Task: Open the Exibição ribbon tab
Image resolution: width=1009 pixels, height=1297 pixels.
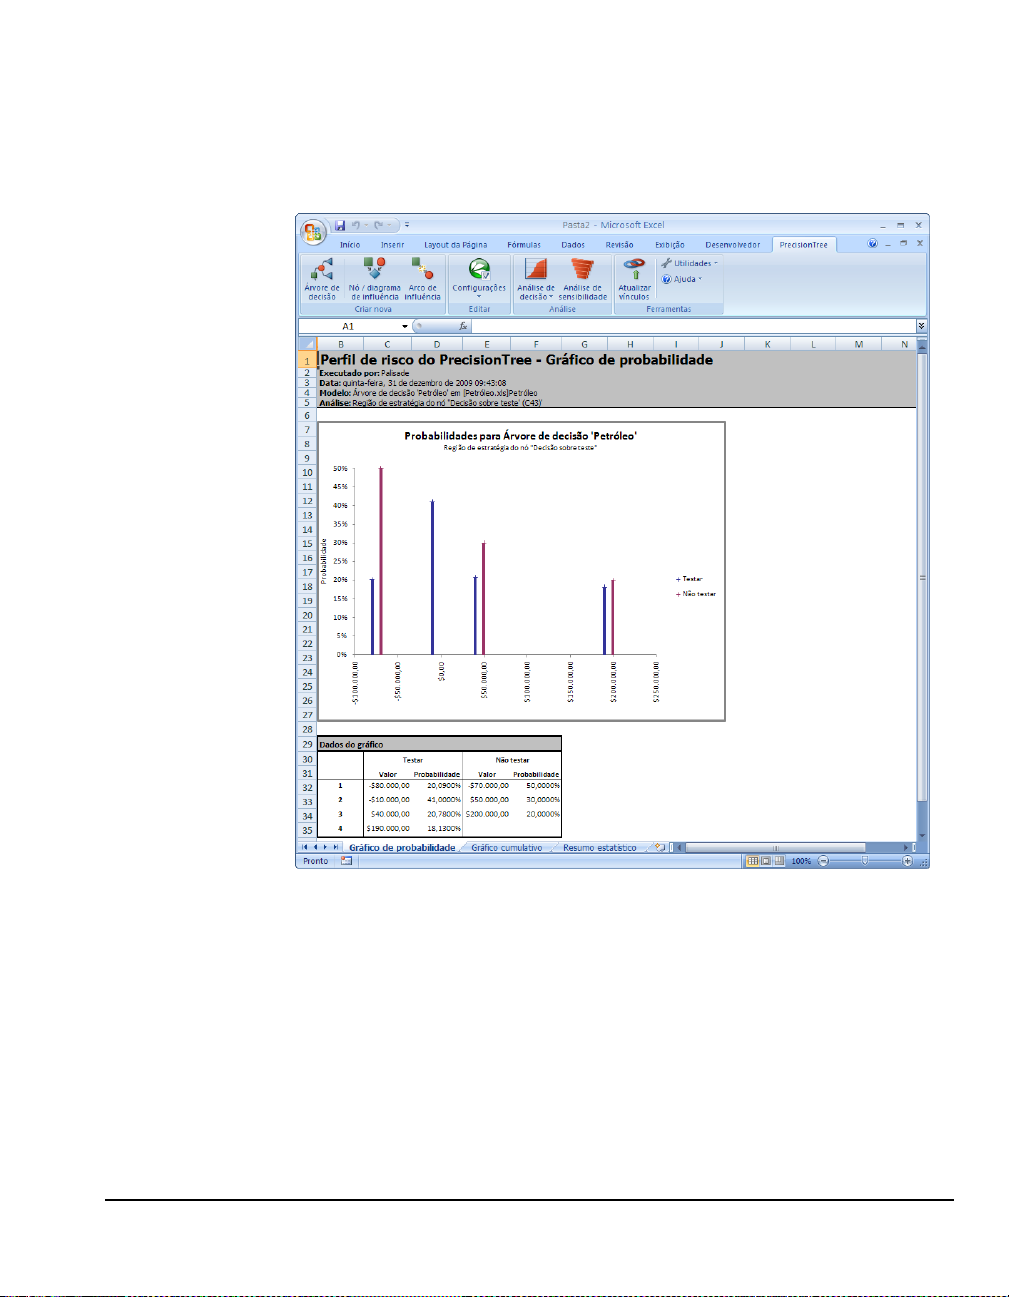Action: point(670,245)
